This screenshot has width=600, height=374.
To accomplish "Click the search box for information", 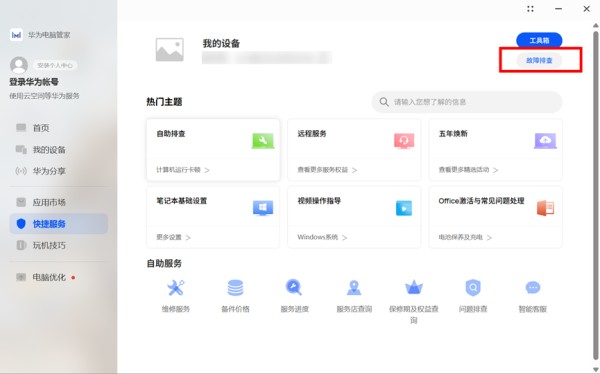I will coord(467,102).
